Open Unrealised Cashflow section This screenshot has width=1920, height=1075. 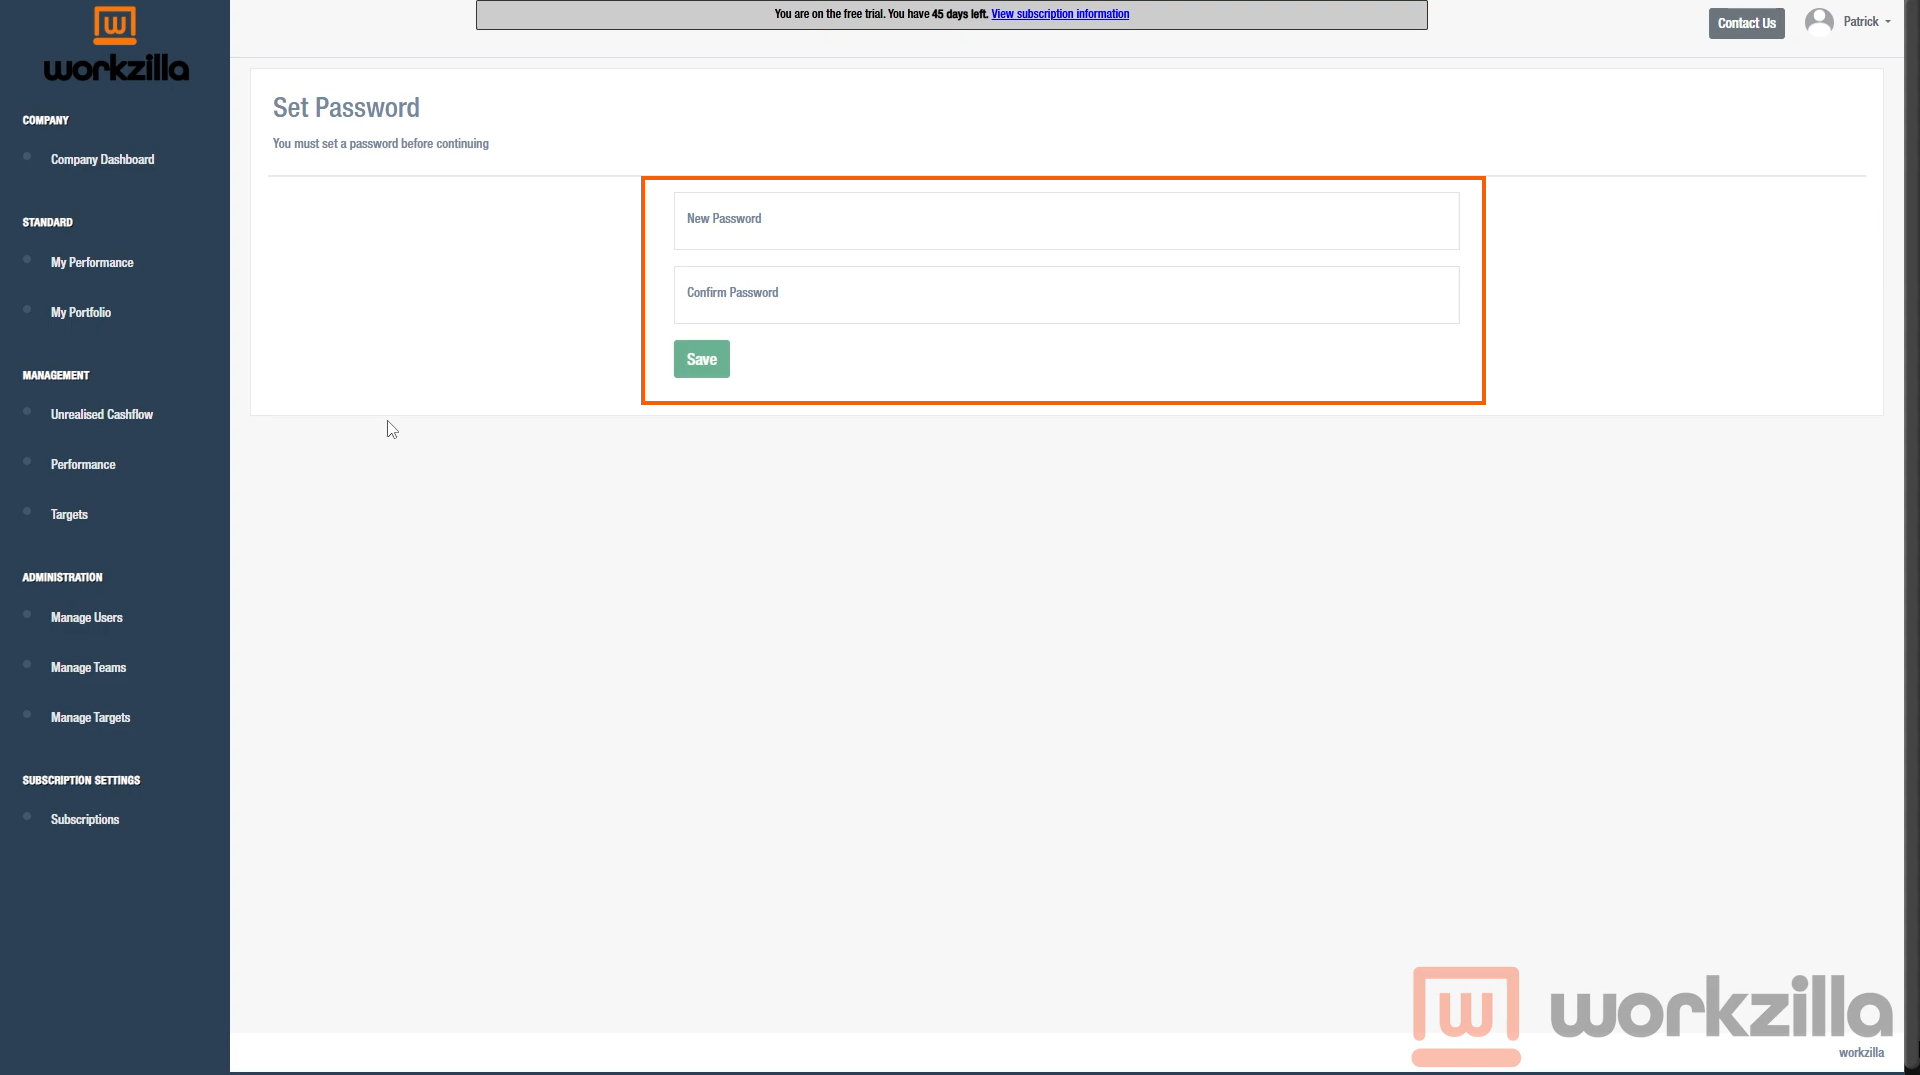pos(102,415)
